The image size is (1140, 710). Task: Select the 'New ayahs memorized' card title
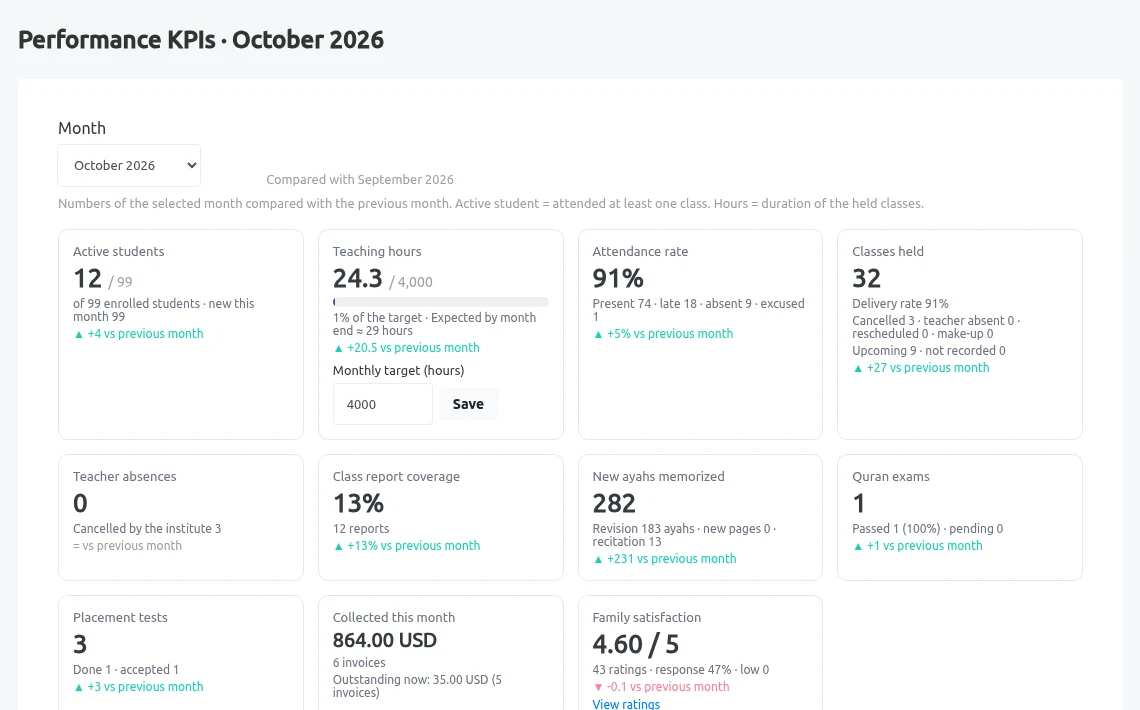click(658, 477)
